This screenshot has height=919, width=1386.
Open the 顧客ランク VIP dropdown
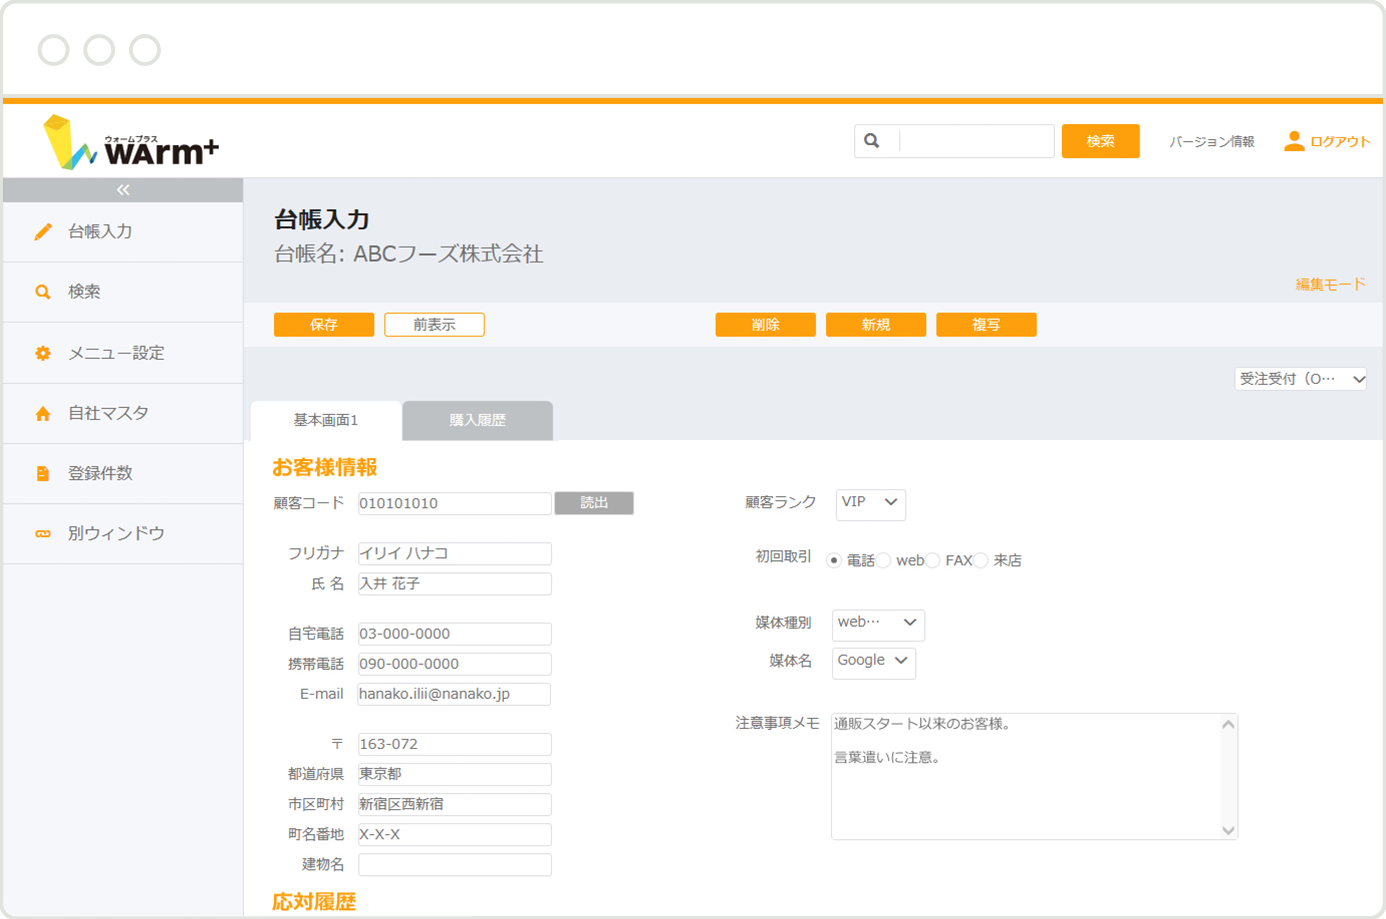870,503
